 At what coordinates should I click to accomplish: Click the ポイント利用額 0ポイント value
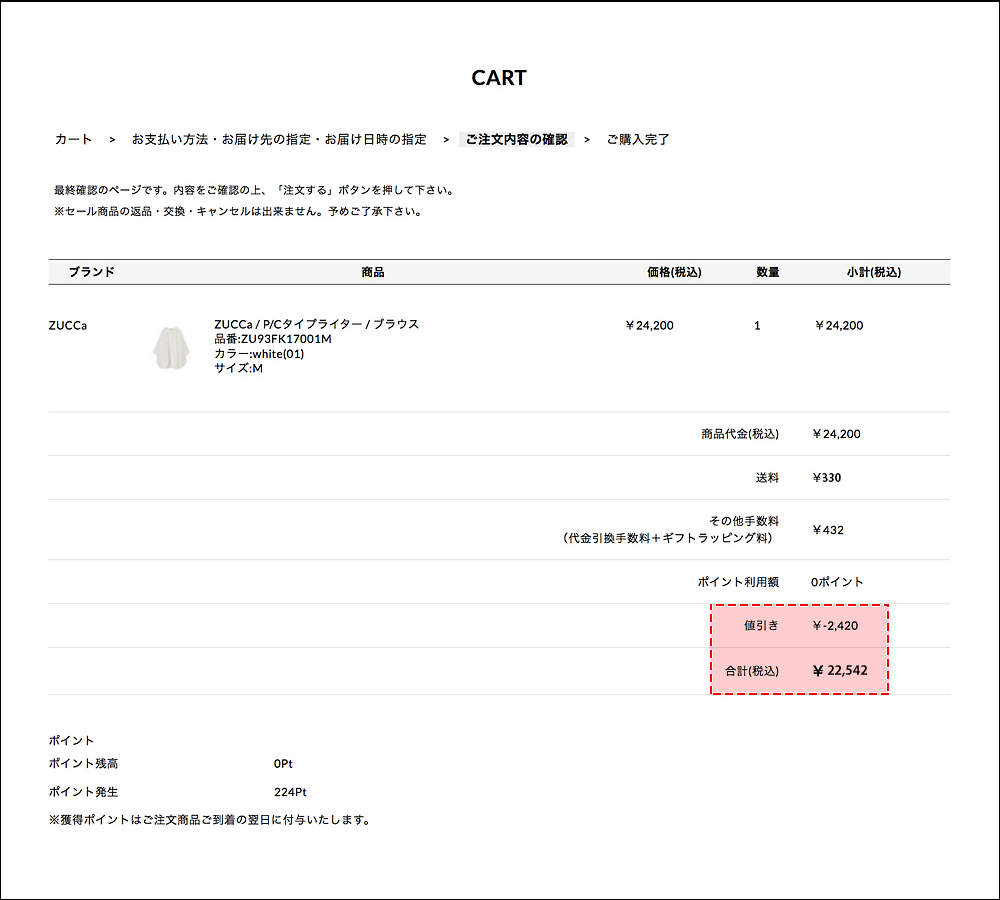[837, 582]
